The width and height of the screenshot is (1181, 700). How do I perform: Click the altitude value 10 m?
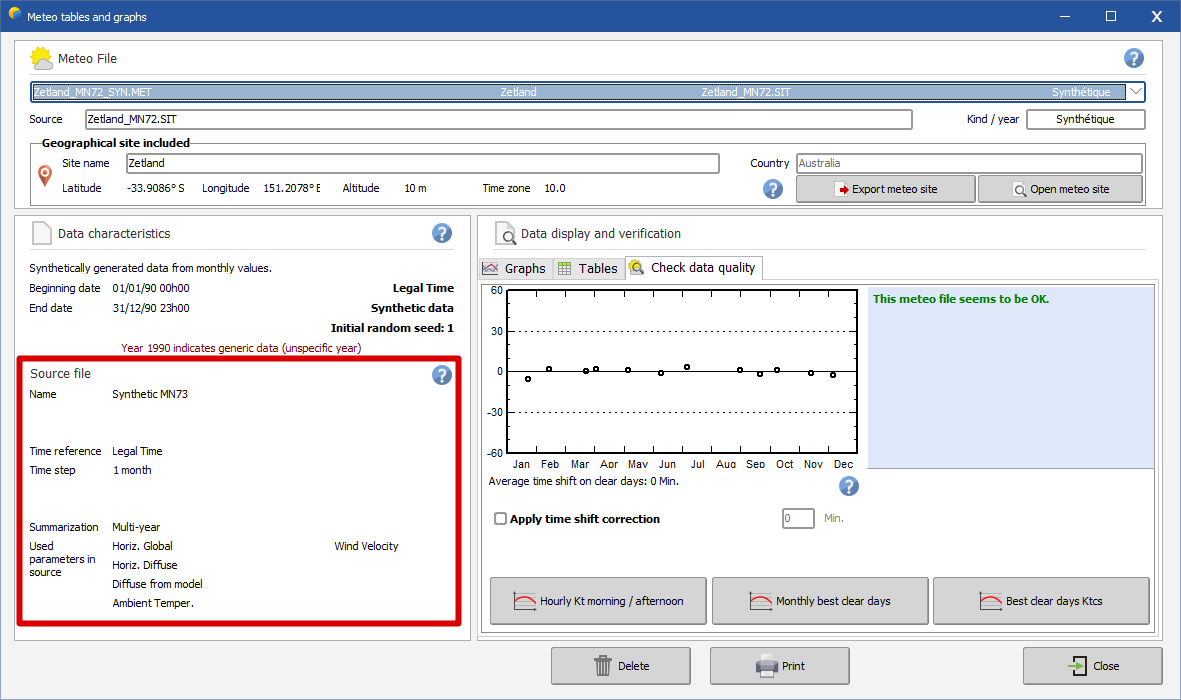point(415,188)
